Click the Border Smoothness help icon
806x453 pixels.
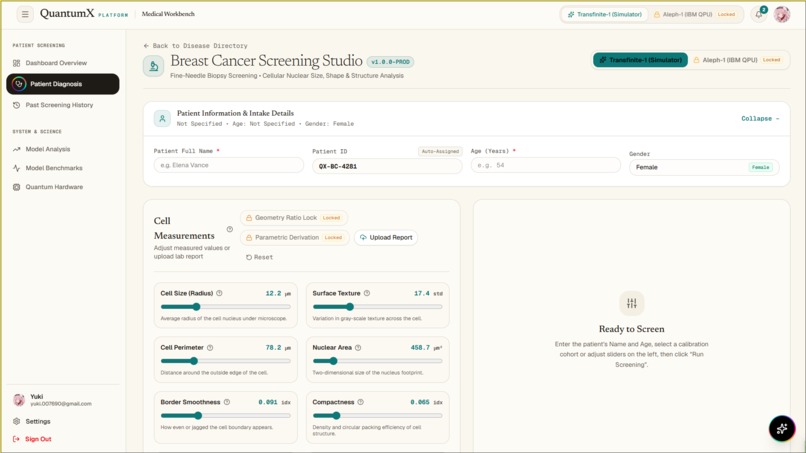[227, 402]
